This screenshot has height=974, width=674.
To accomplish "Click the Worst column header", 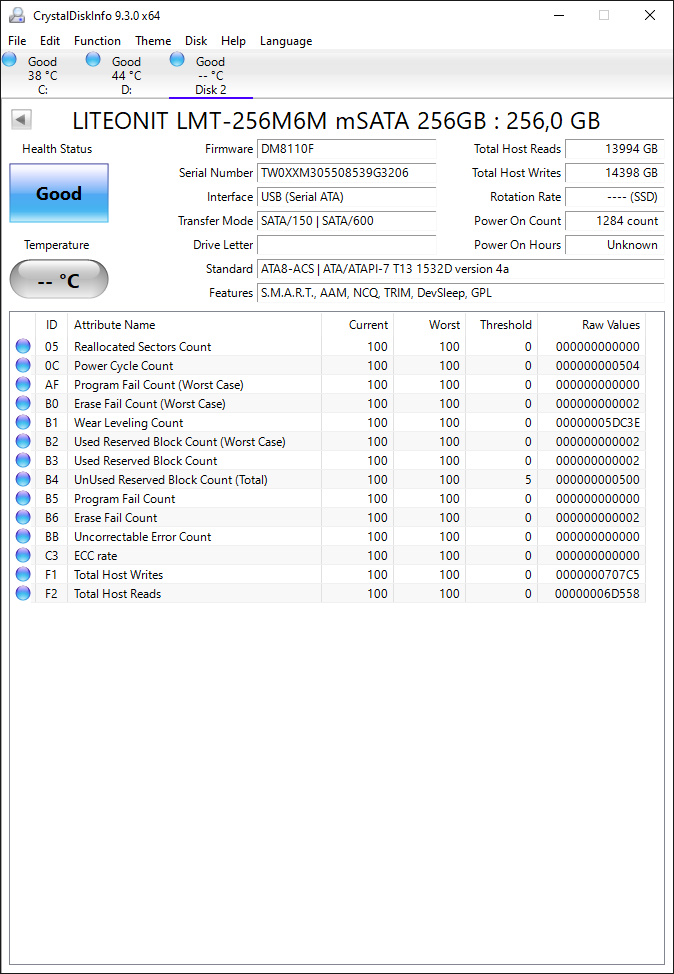I will (429, 325).
